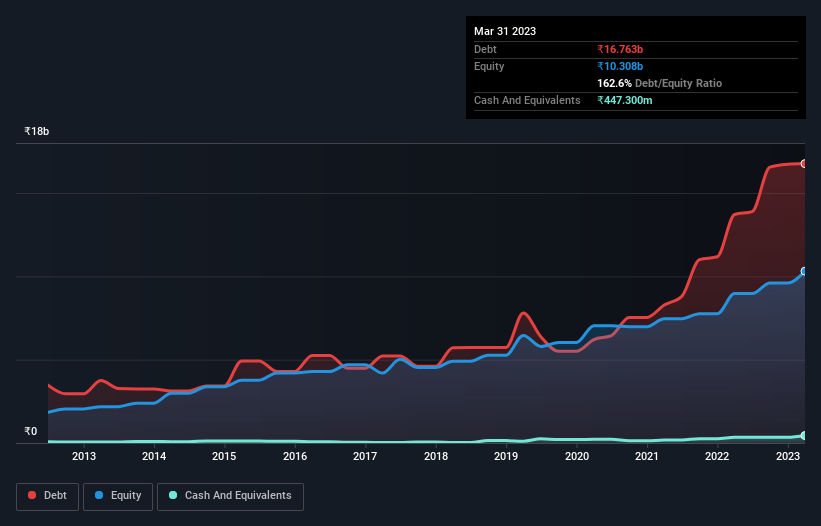Click the red Debt endpoint marker on chart
This screenshot has height=526, width=821.
tap(803, 163)
